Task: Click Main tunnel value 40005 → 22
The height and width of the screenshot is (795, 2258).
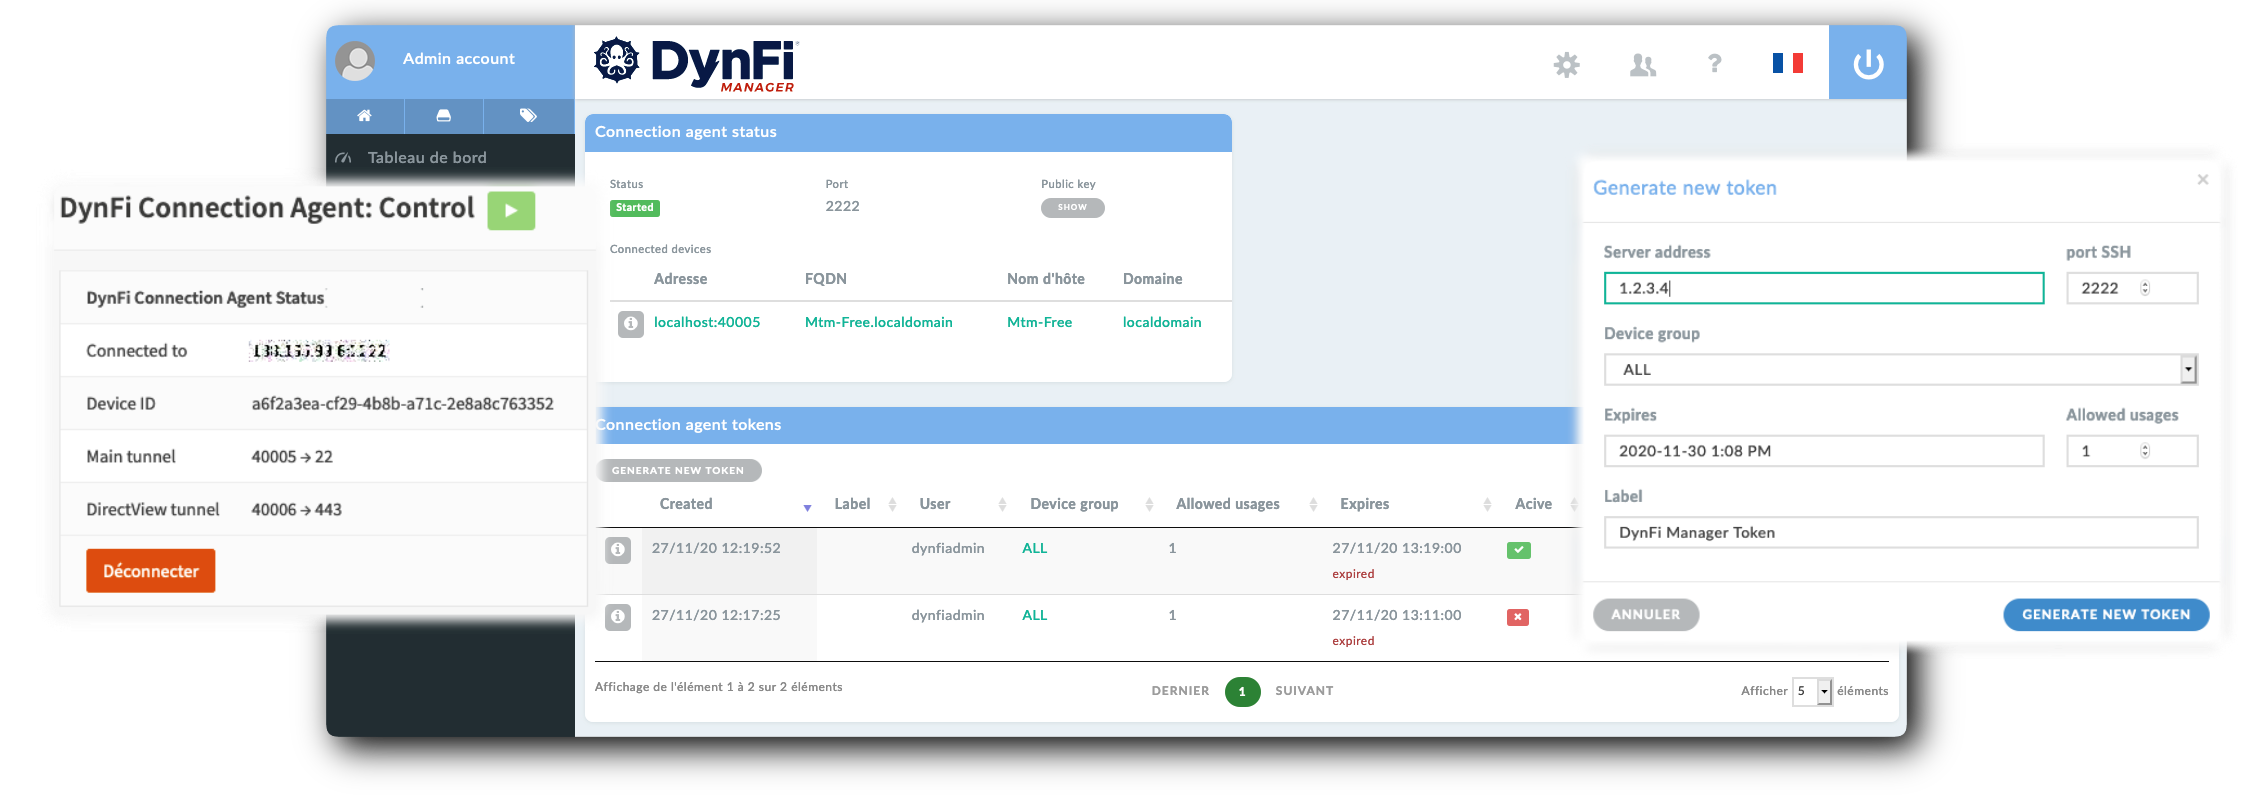Action: click(292, 457)
